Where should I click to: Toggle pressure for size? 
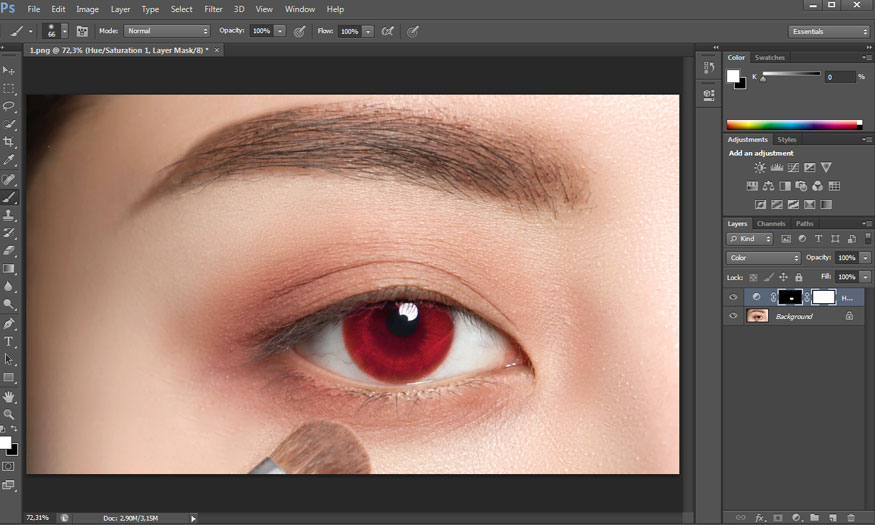(x=413, y=31)
